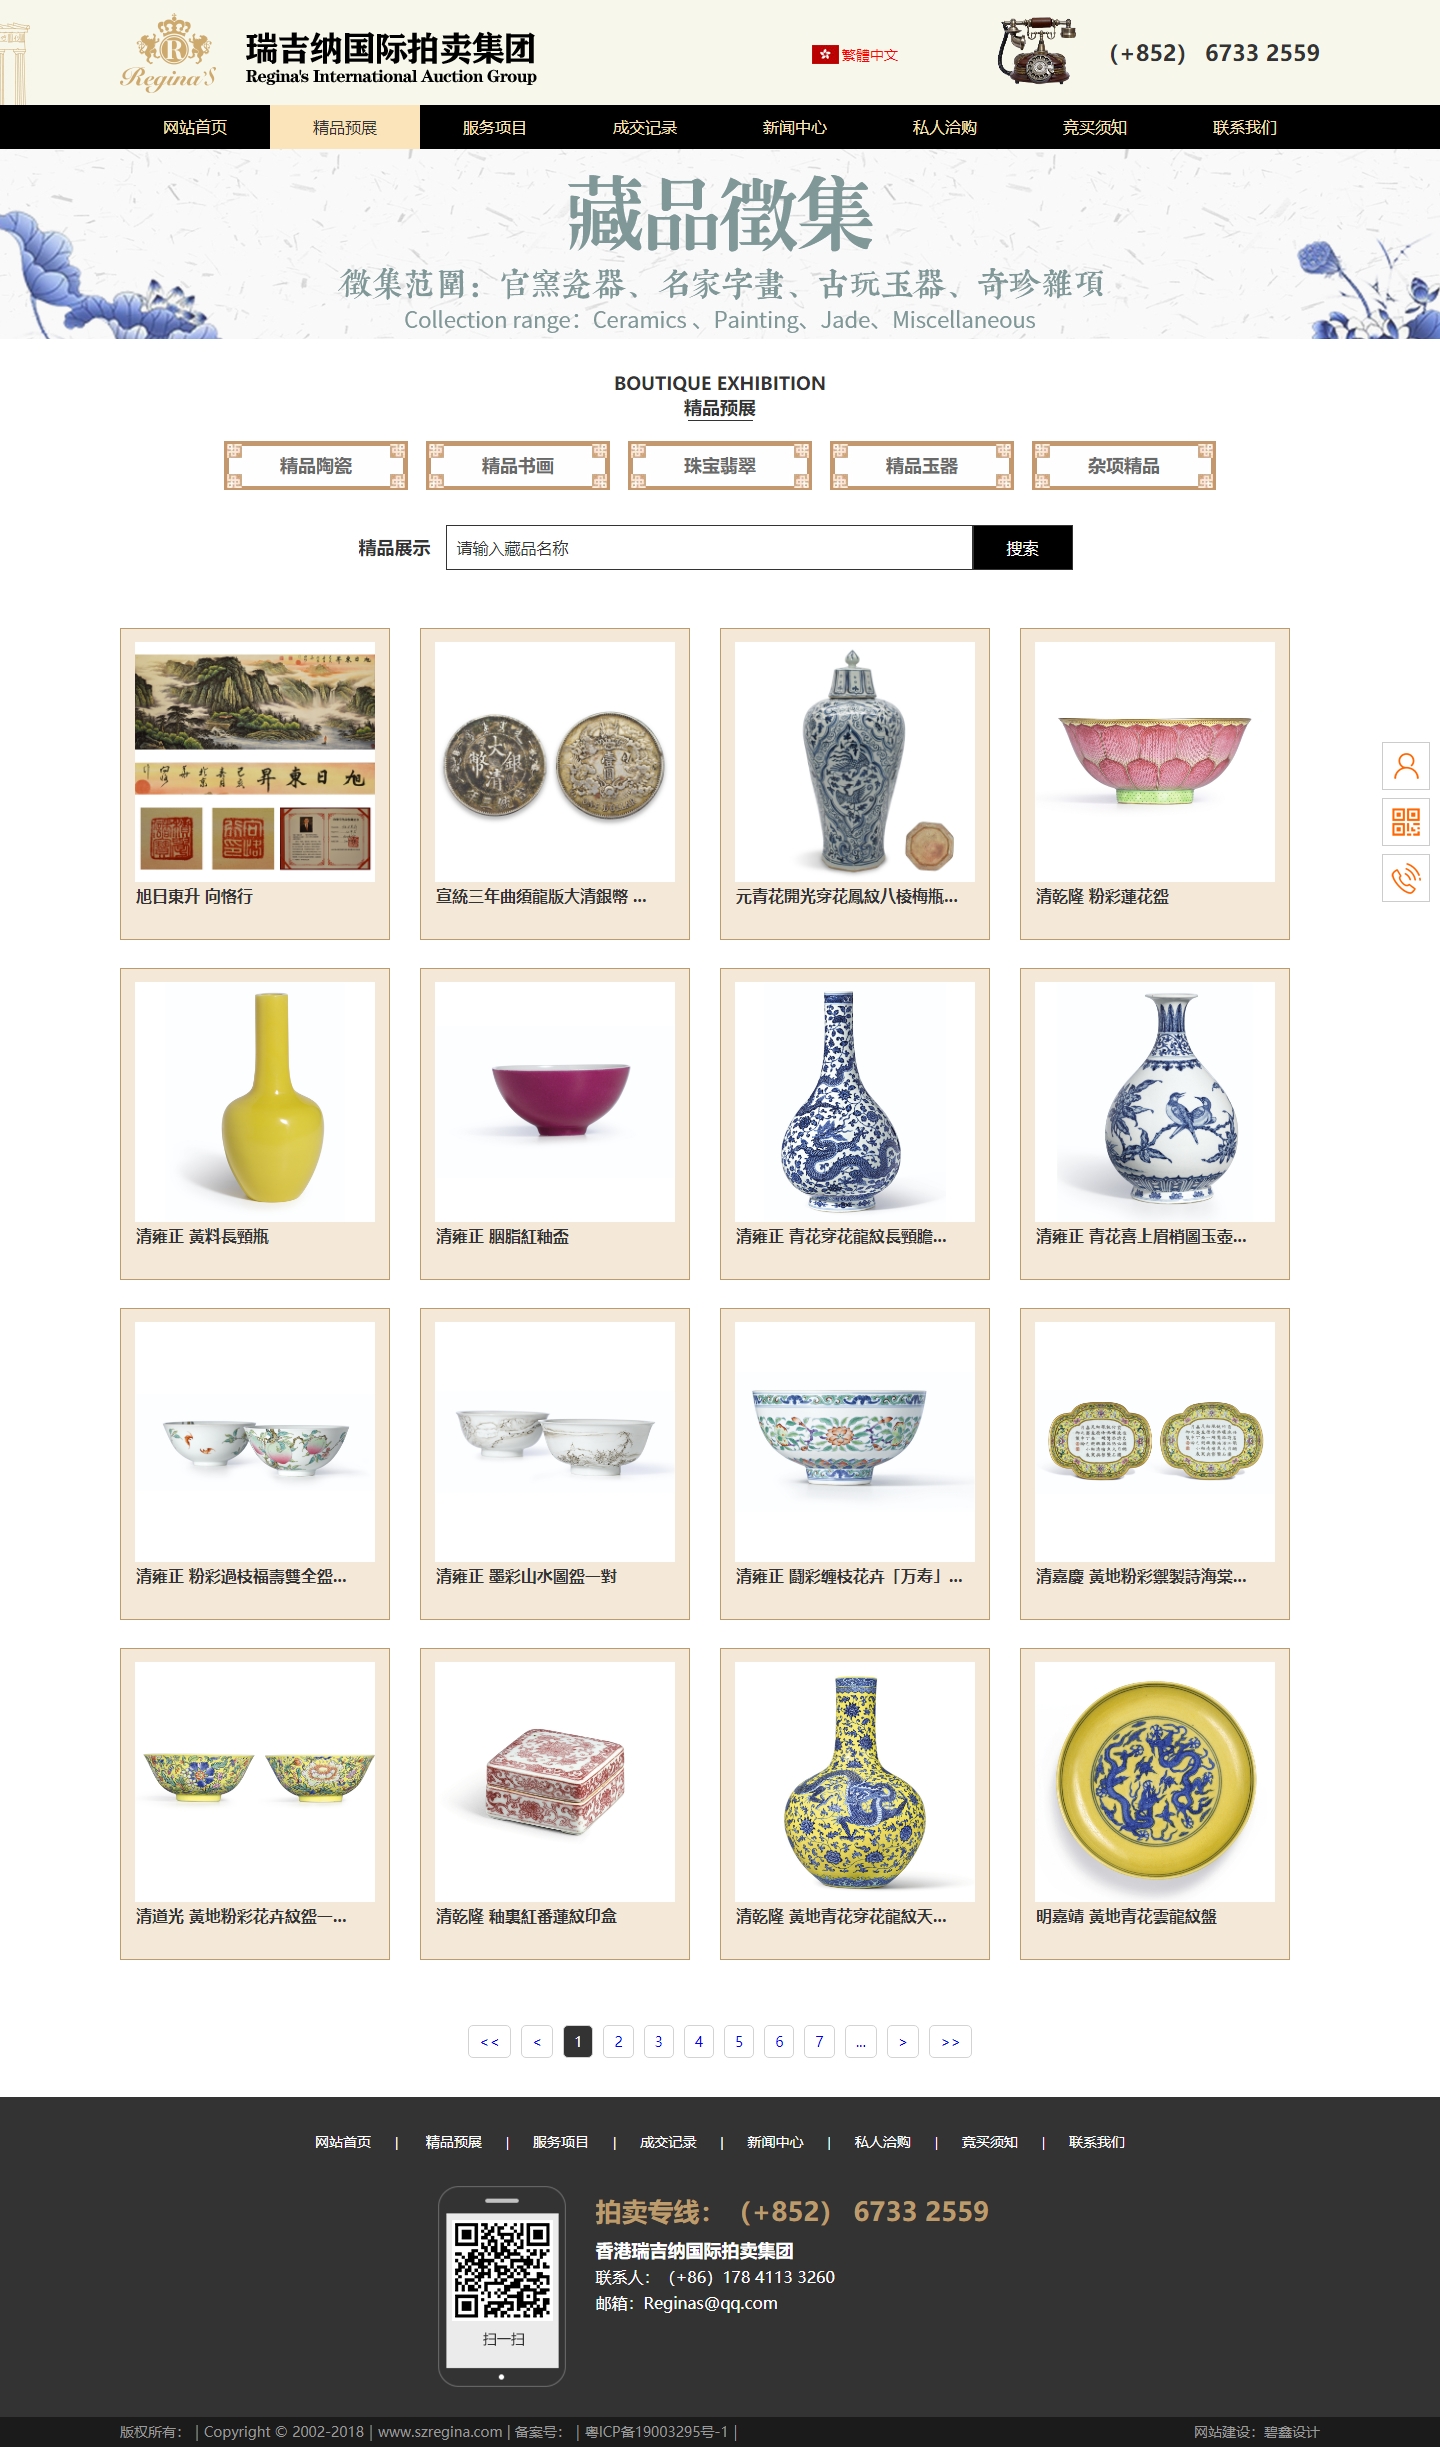This screenshot has width=1440, height=2447.
Task: Select the 精品陶瓷 category tab
Action: 316,466
